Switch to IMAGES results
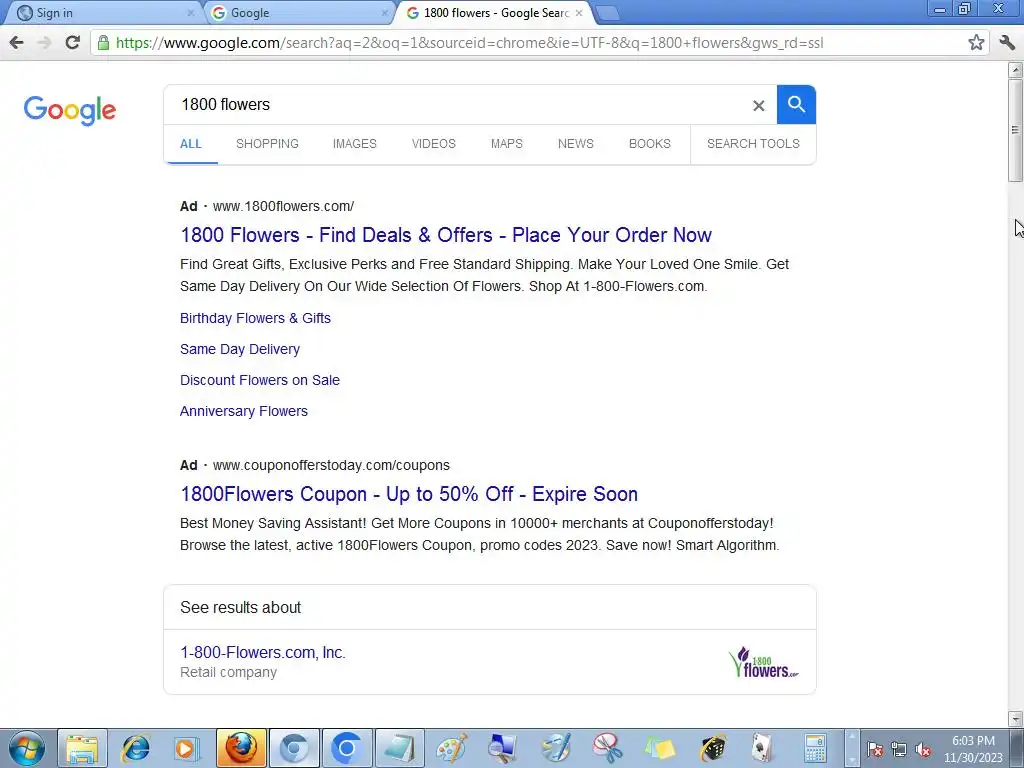 (355, 144)
